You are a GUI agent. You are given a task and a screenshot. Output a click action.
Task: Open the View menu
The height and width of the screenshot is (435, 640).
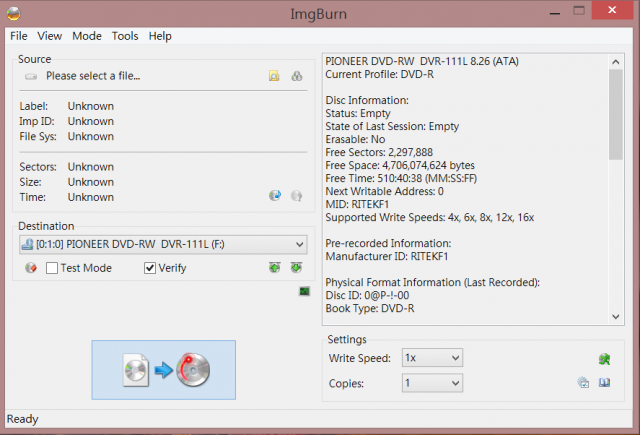(50, 36)
